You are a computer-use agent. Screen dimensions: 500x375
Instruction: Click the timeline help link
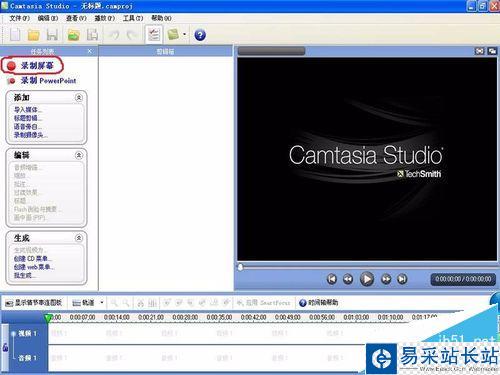pyautogui.click(x=319, y=303)
